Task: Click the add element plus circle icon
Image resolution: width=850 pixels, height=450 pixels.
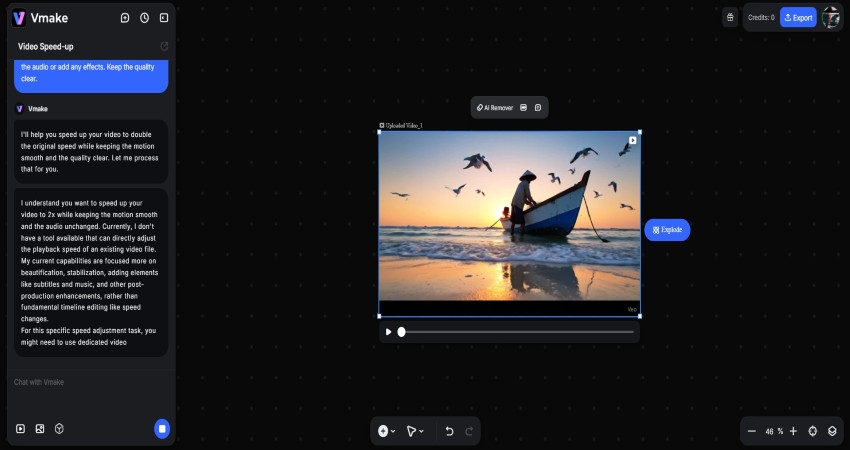Action: pos(383,431)
